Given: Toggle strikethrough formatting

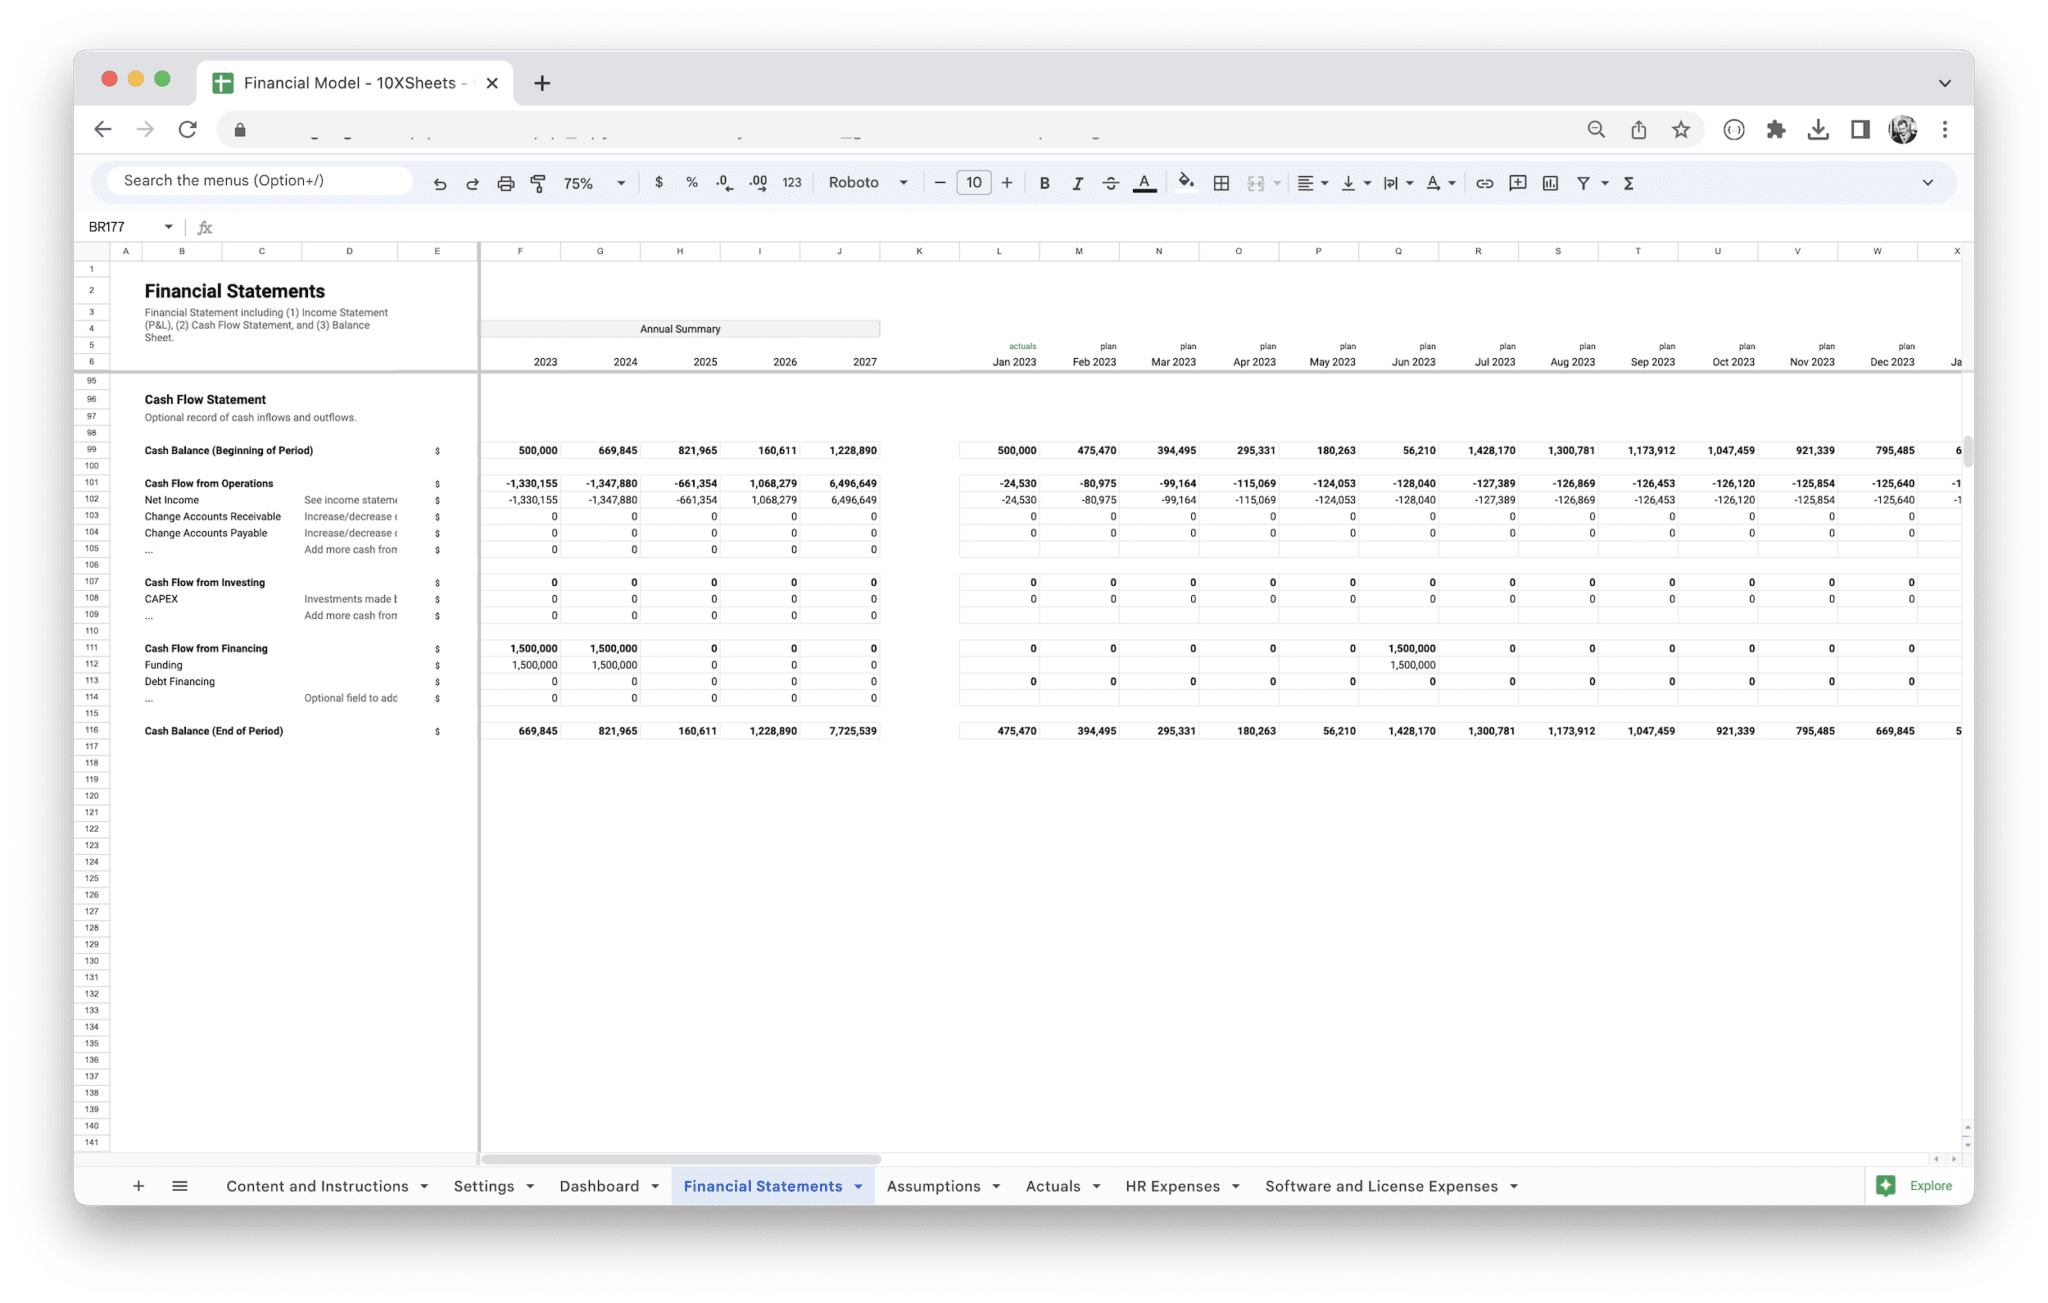Looking at the screenshot, I should 1110,182.
